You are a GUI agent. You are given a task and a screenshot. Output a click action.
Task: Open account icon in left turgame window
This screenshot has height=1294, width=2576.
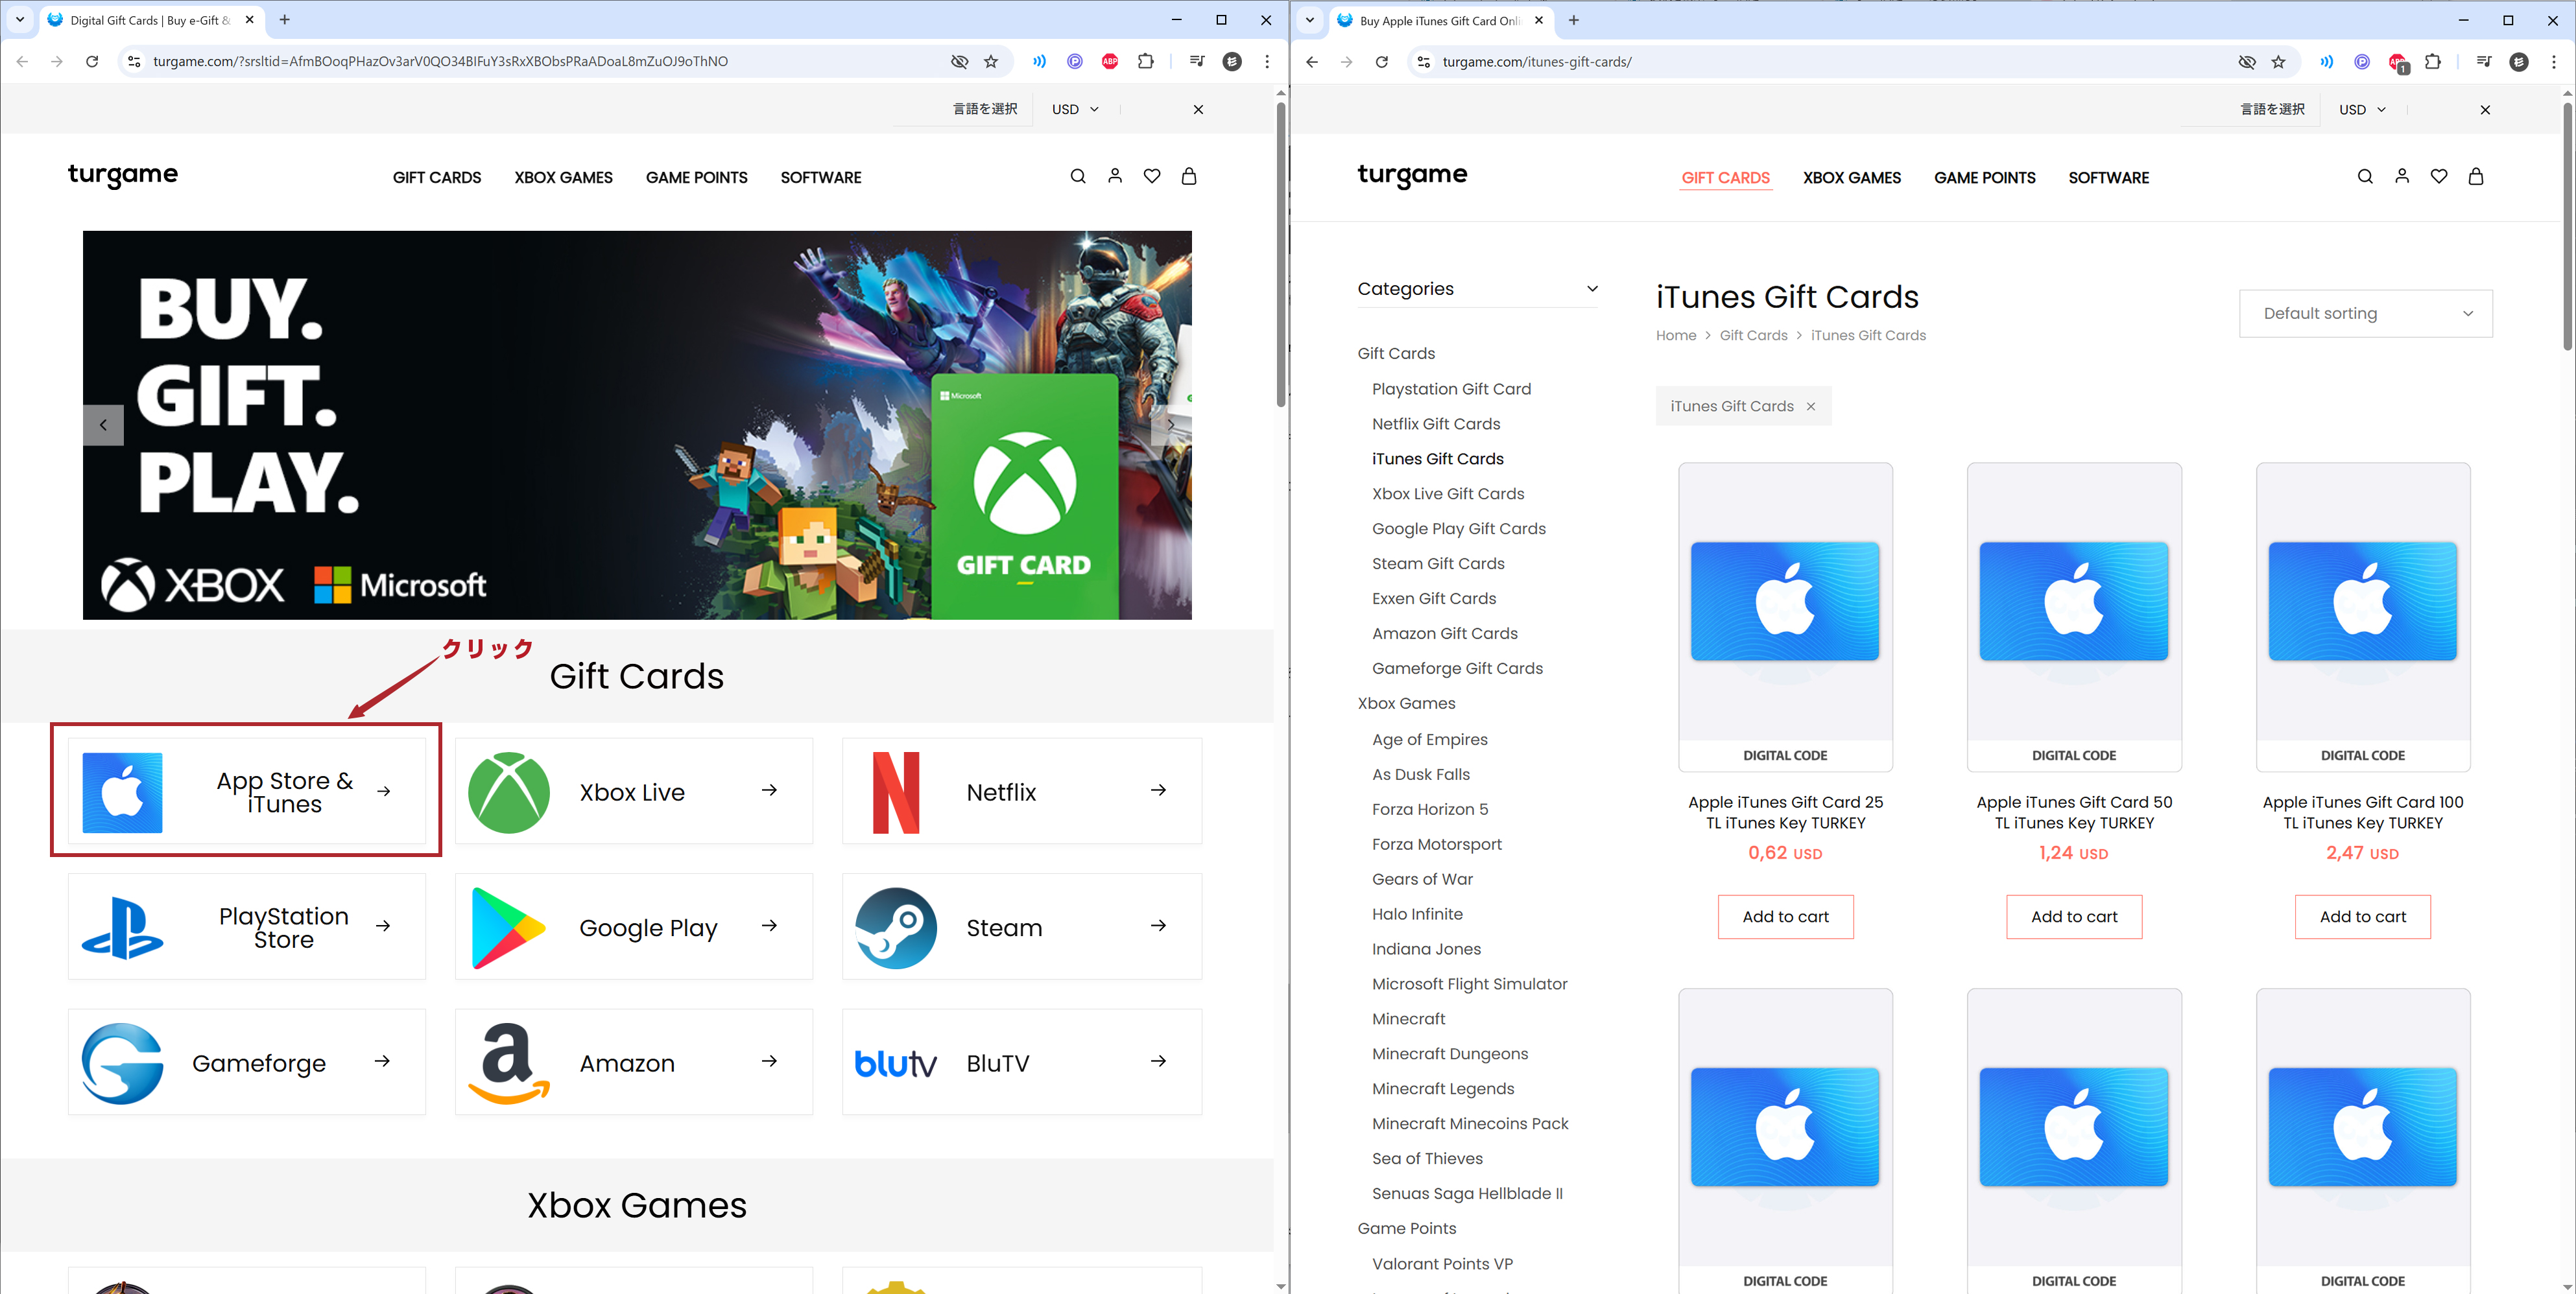pyautogui.click(x=1114, y=176)
